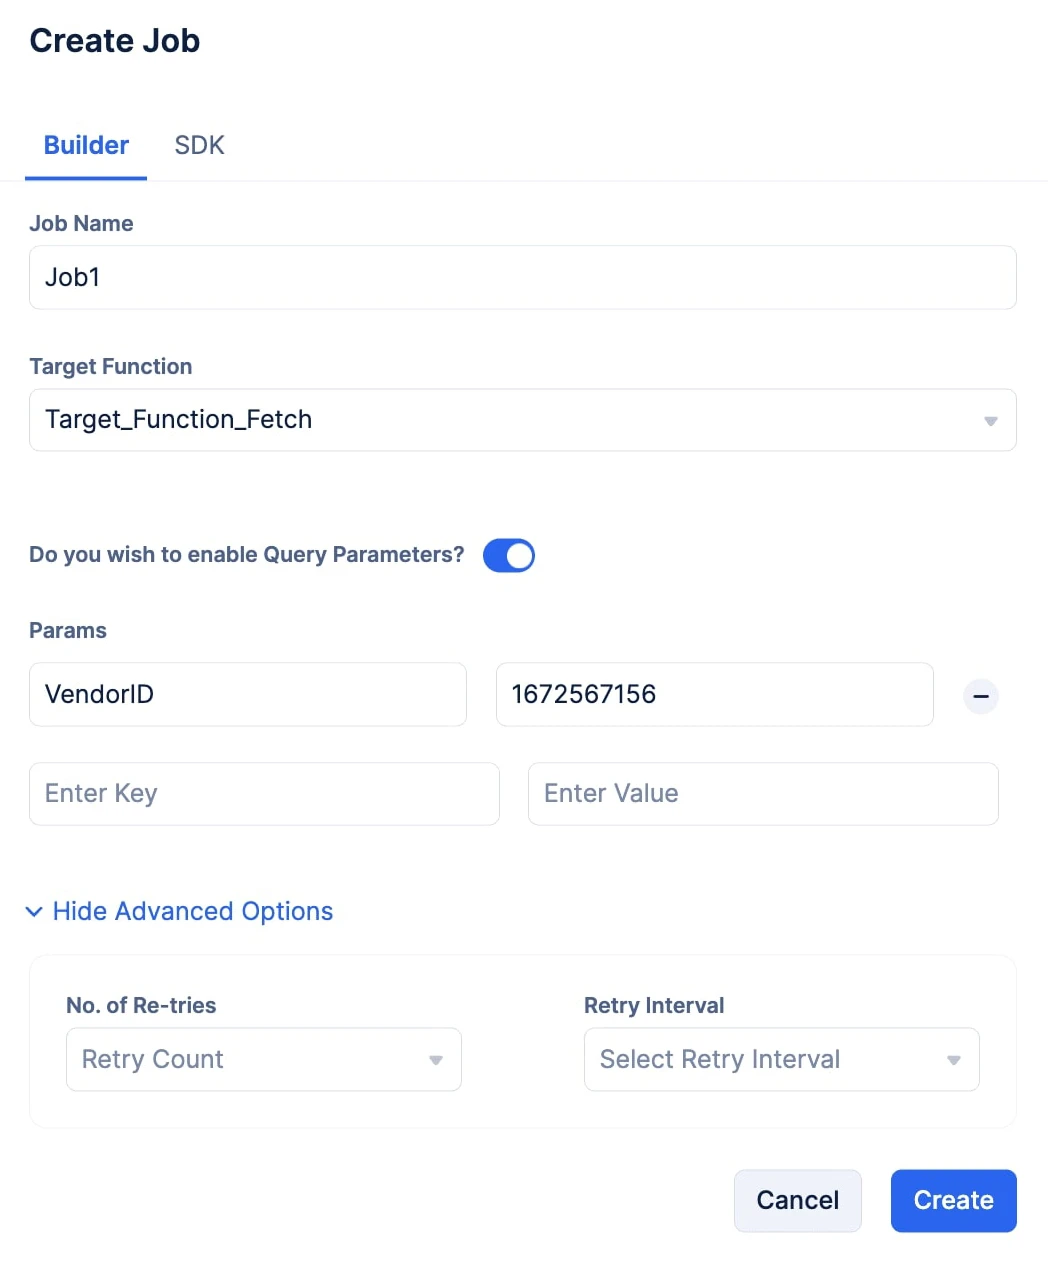Select the Builder tab
The width and height of the screenshot is (1048, 1265).
point(86,145)
